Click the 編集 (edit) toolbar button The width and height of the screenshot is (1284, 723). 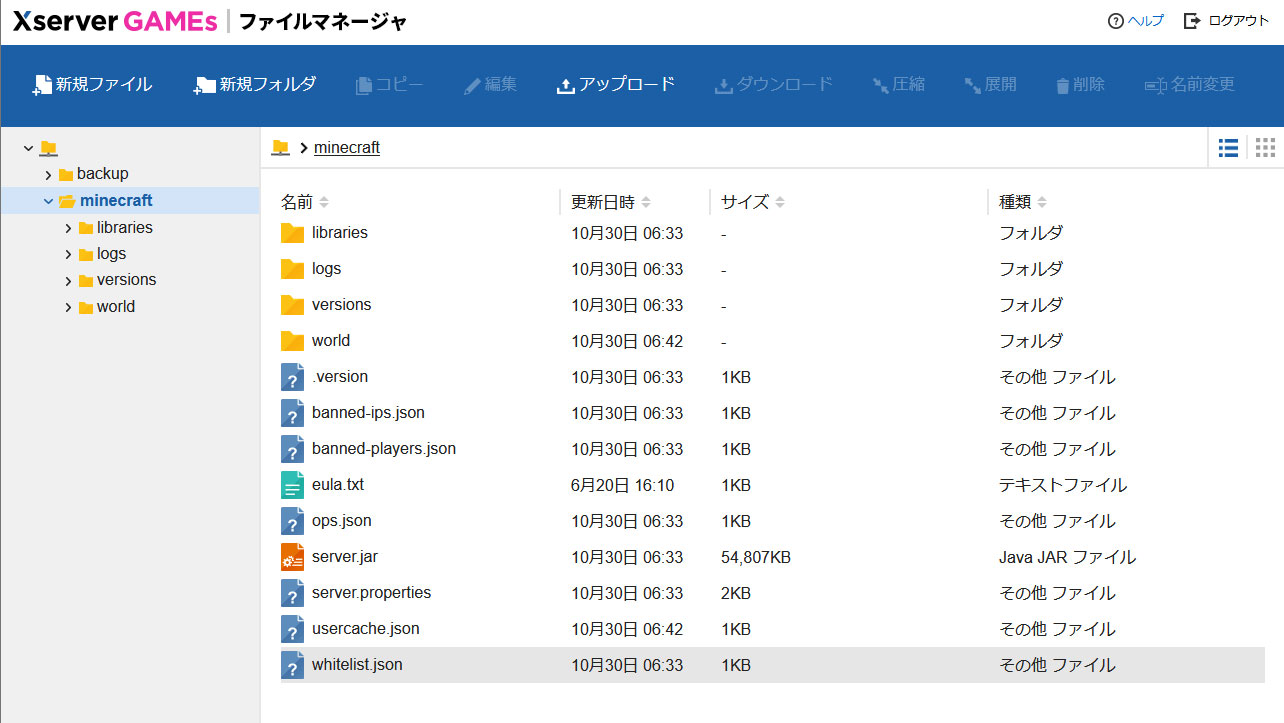coord(490,85)
